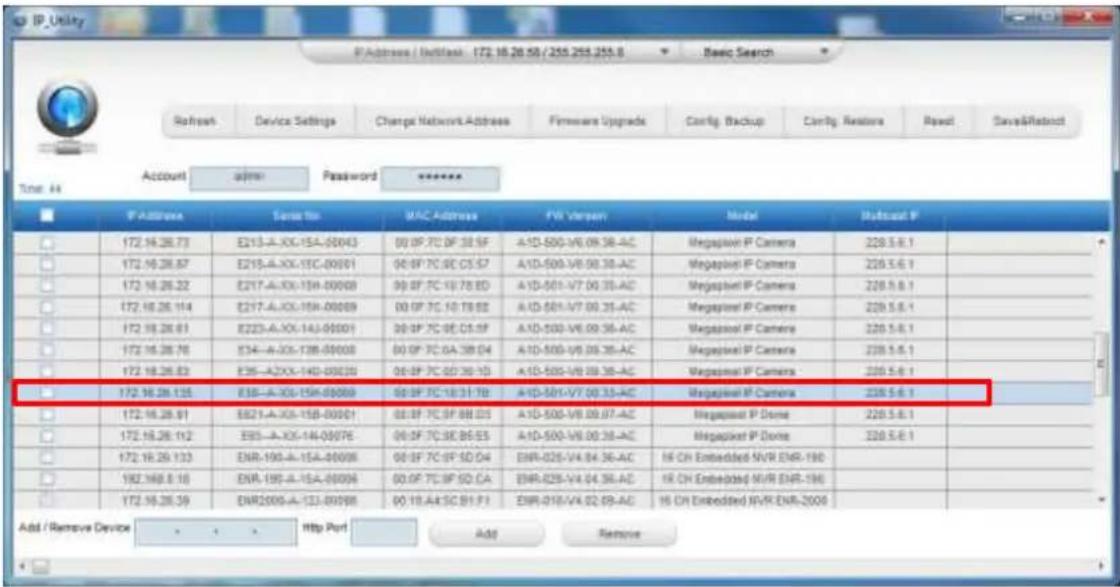Viewport: 1120px width, 587px height.
Task: Sort by Multicast IP column header
Action: [x=889, y=216]
